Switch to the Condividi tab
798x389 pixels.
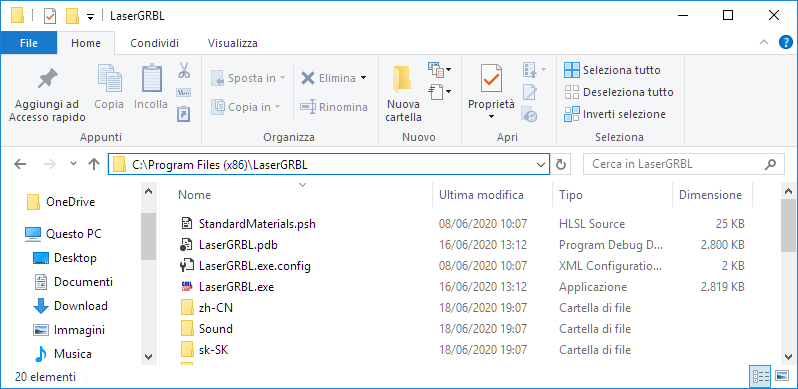(x=154, y=43)
